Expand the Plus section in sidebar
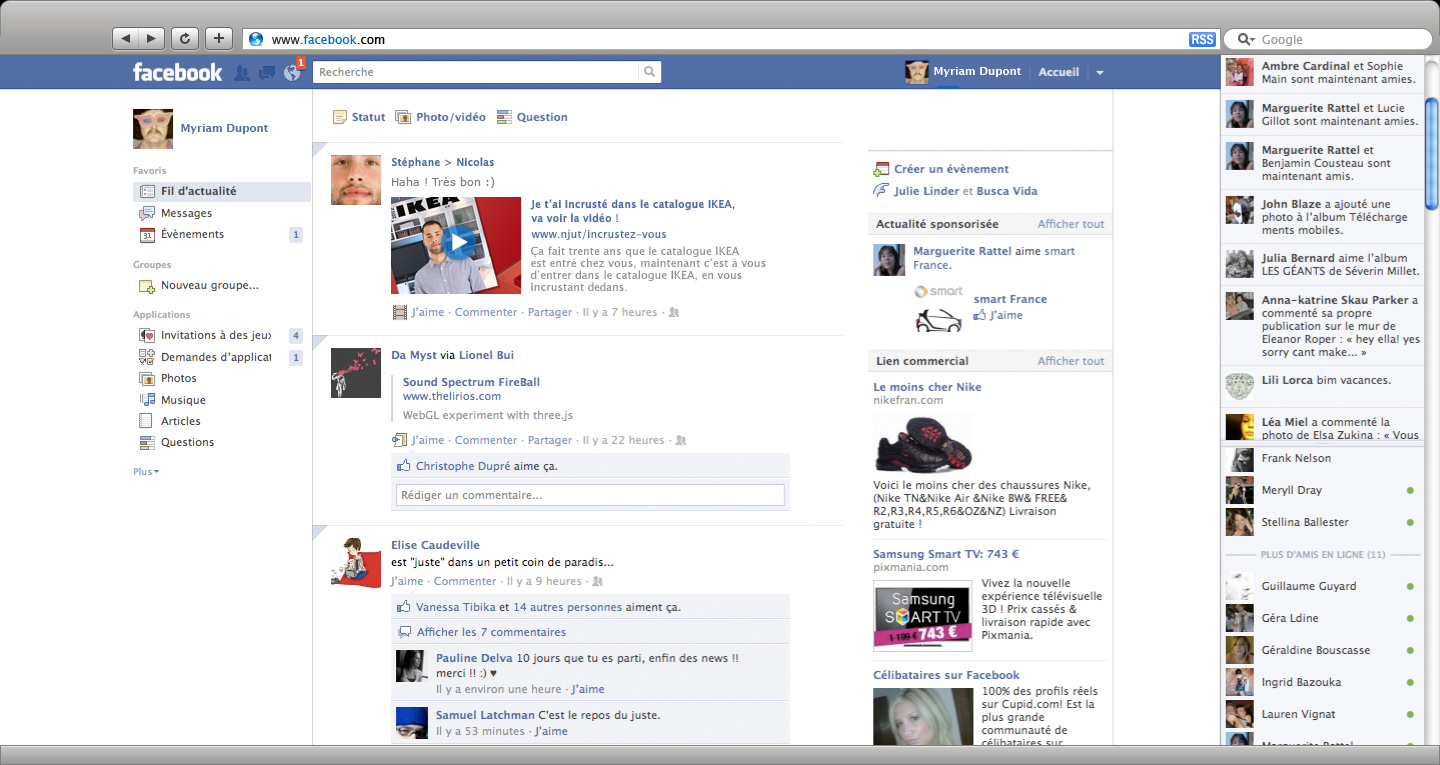This screenshot has width=1440, height=765. [x=146, y=471]
